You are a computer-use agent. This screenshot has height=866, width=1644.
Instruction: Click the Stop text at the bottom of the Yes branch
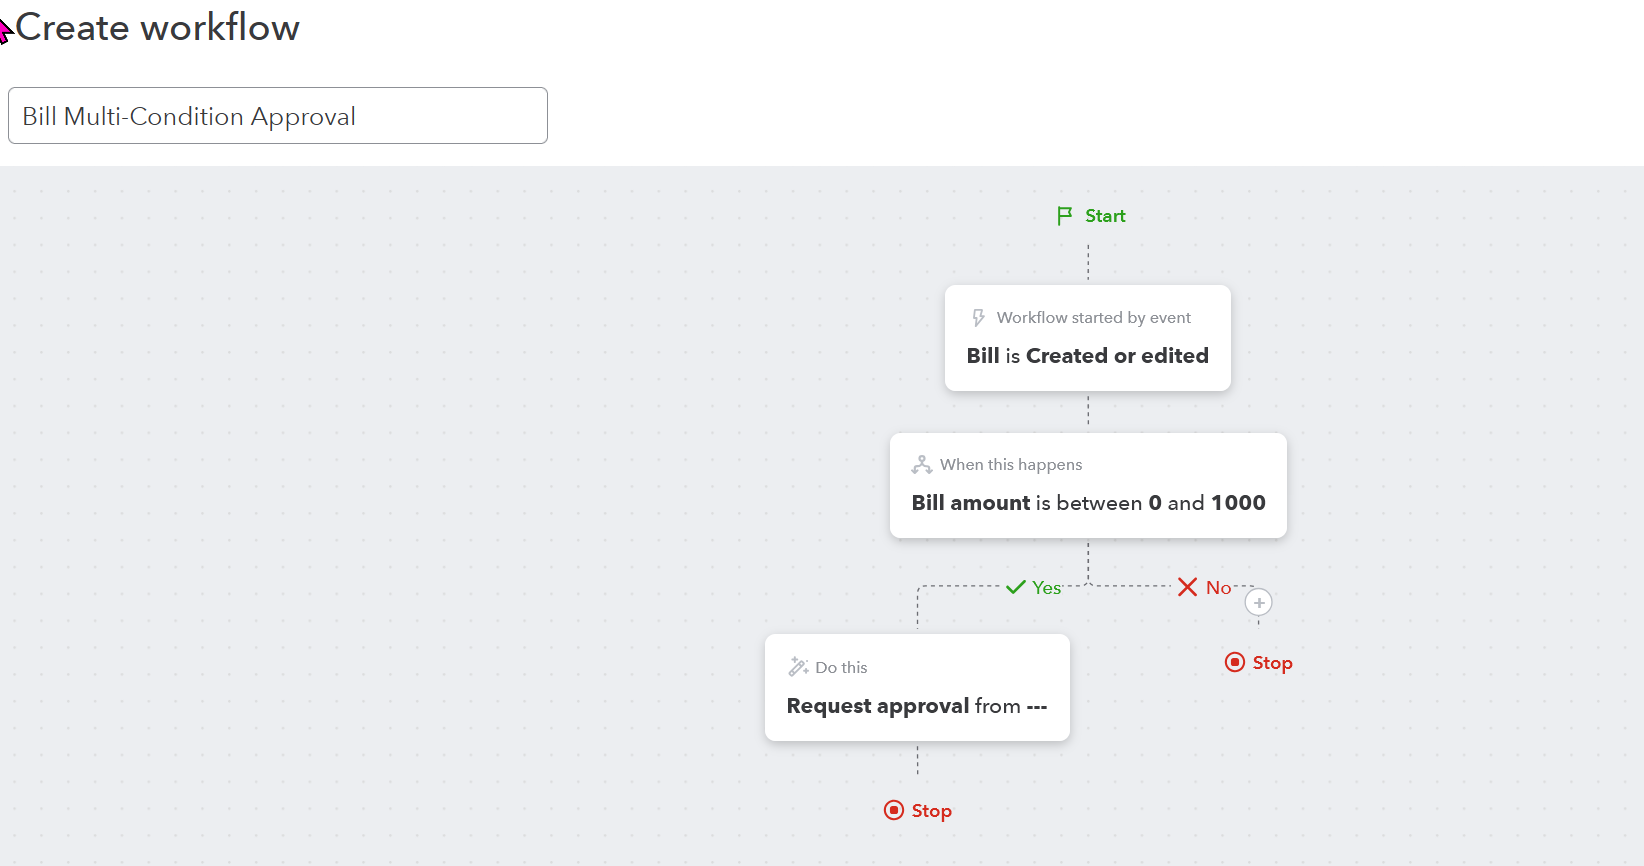(931, 811)
